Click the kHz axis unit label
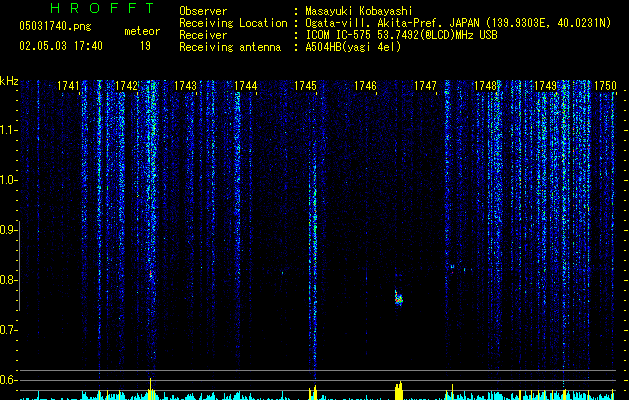The height and width of the screenshot is (400, 629). tap(9, 81)
